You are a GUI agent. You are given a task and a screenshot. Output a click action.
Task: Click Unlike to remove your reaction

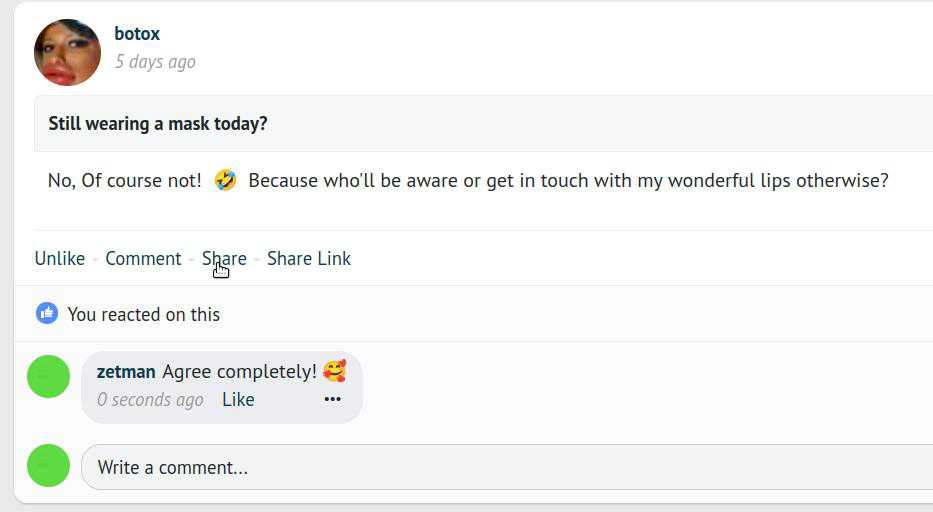click(60, 258)
